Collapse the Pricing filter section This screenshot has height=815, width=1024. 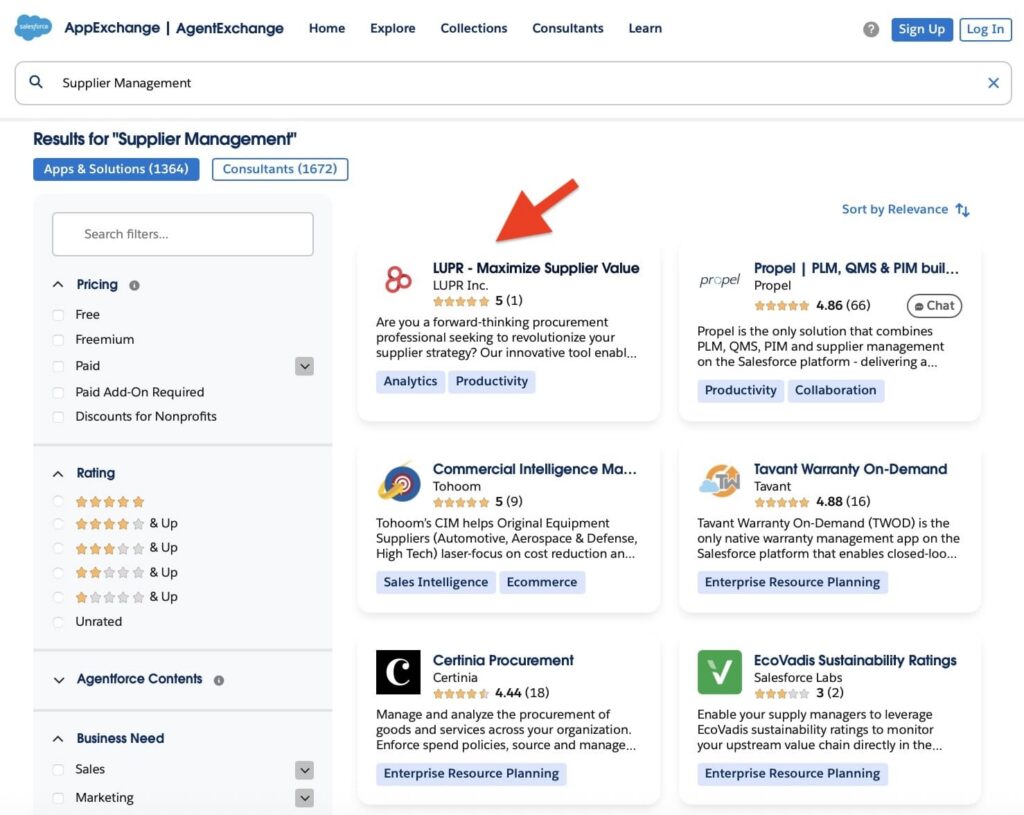click(57, 284)
